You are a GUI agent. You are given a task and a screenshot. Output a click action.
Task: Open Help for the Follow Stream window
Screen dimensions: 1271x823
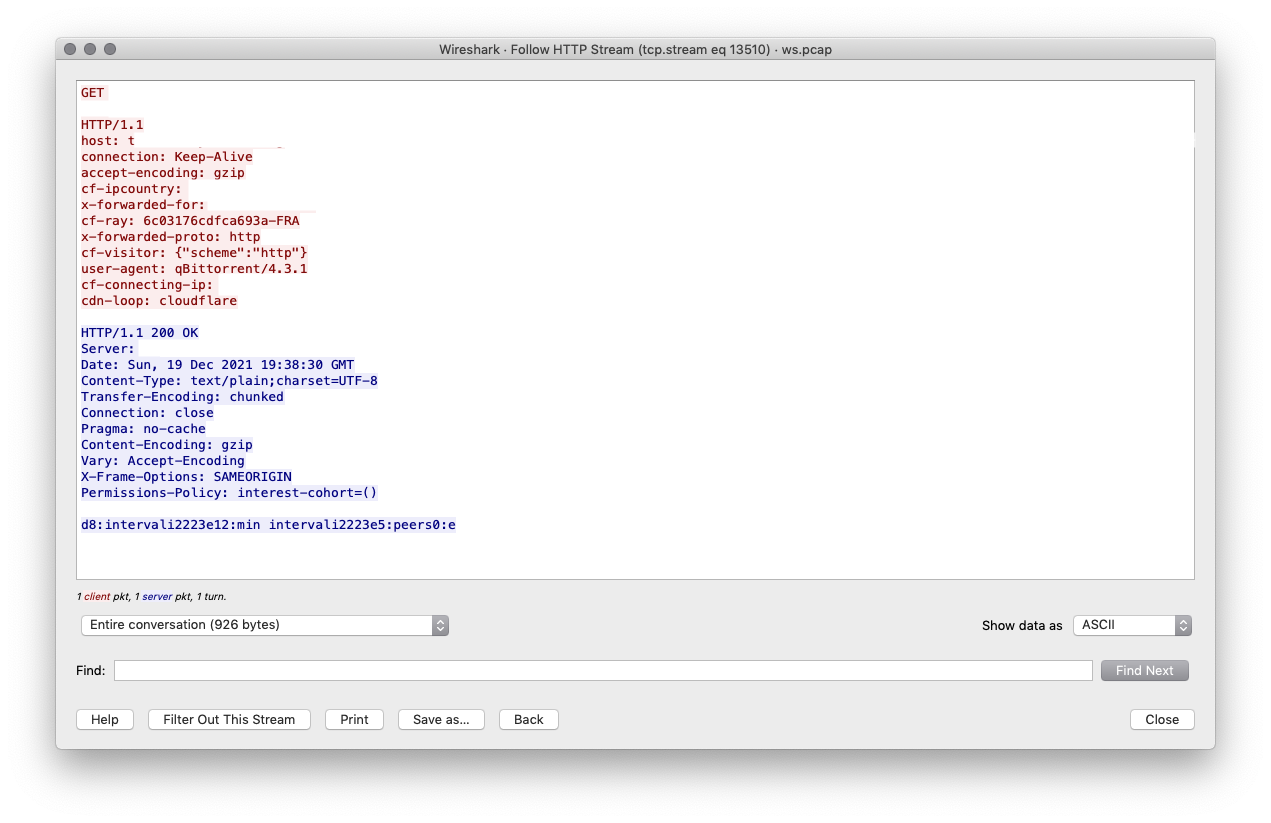tap(104, 719)
